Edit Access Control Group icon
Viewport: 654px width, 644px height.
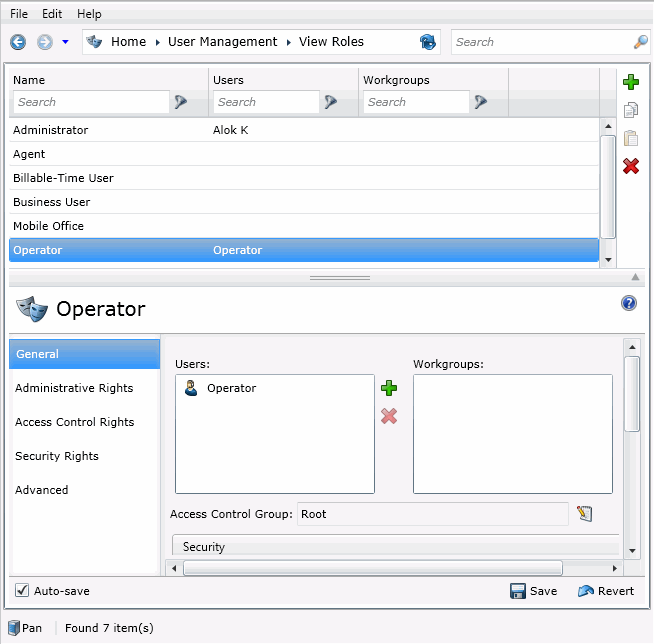tap(586, 514)
